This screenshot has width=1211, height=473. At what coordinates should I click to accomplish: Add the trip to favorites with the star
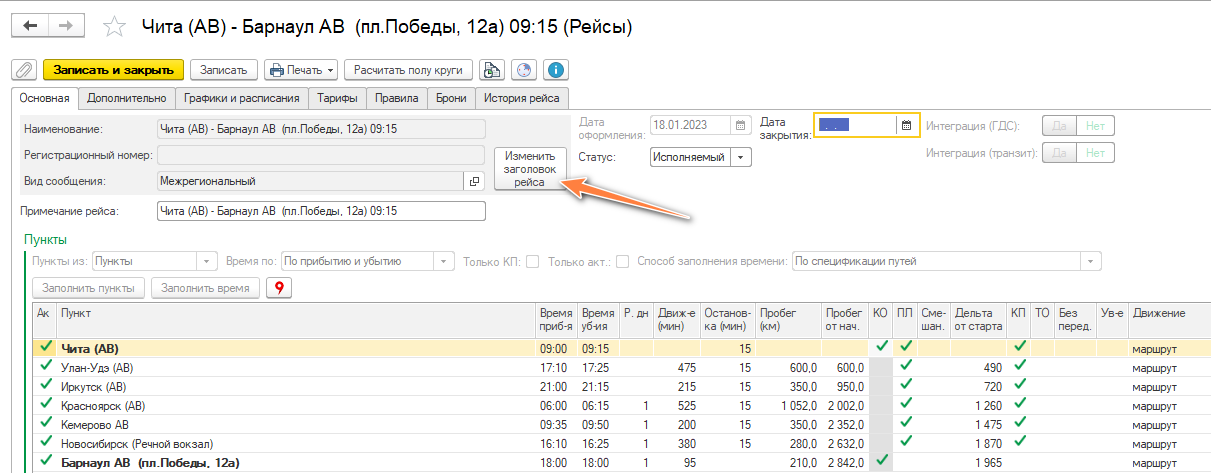click(116, 26)
